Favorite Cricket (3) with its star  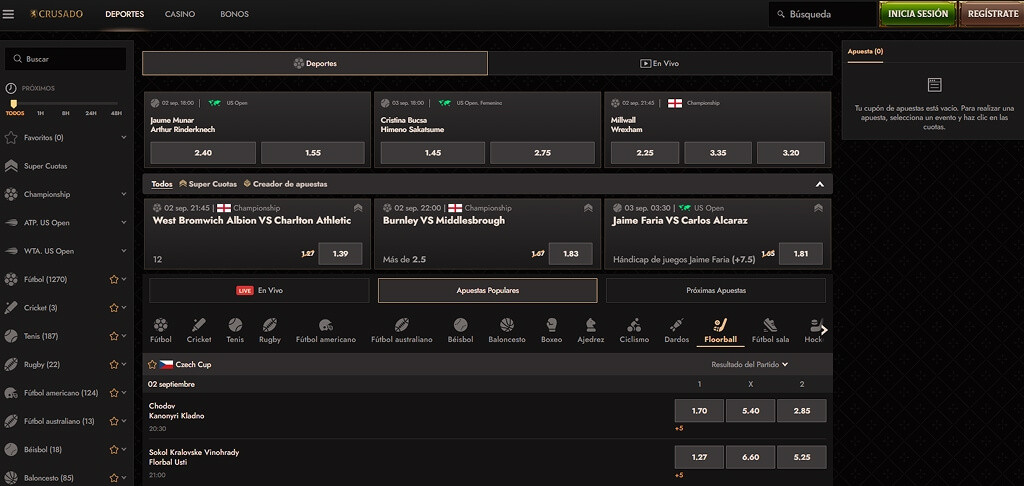[114, 308]
